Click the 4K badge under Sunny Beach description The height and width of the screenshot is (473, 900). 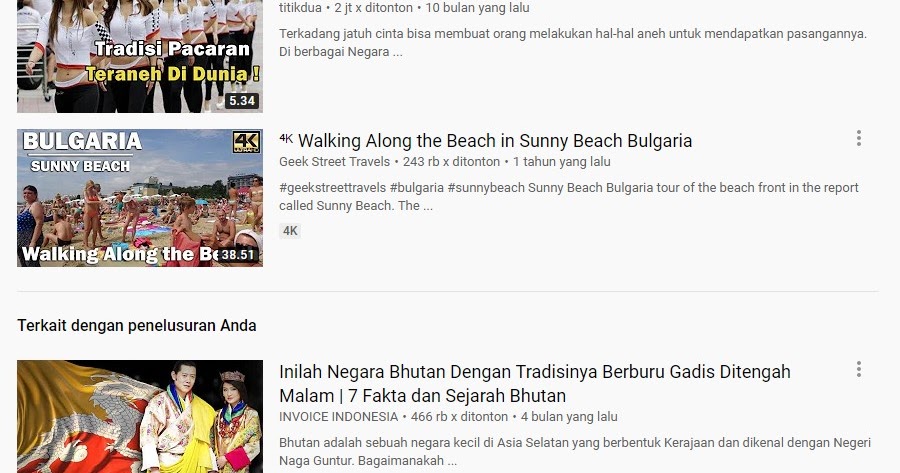tap(290, 231)
